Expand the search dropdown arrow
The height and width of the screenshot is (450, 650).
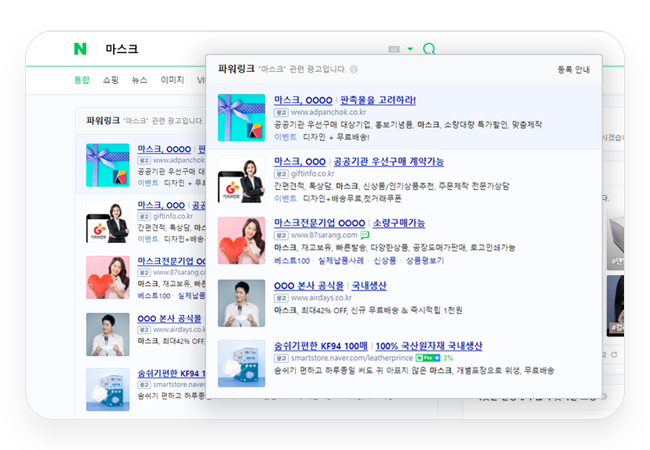click(410, 49)
